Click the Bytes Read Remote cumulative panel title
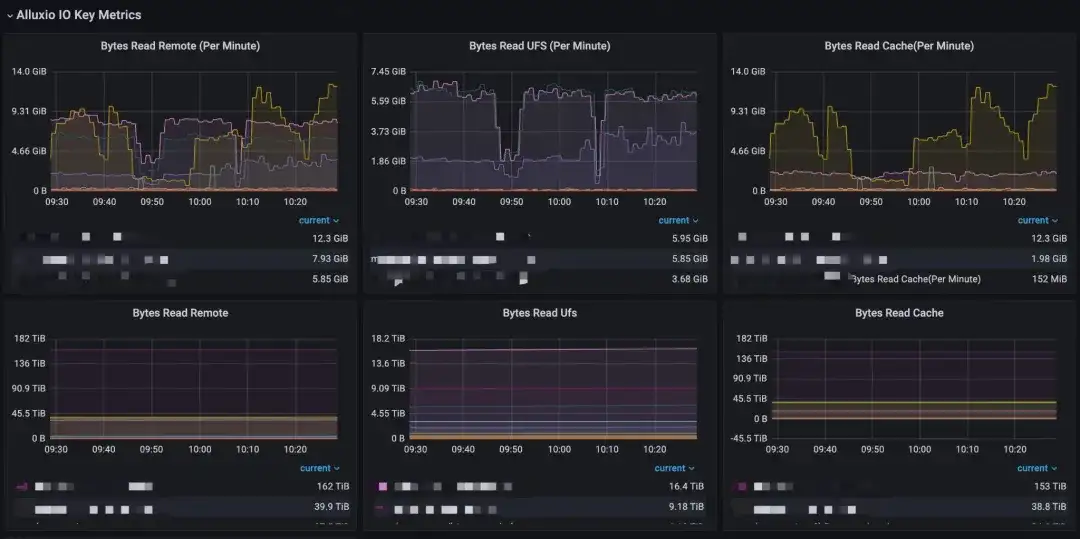The width and height of the screenshot is (1080, 539). tap(180, 313)
